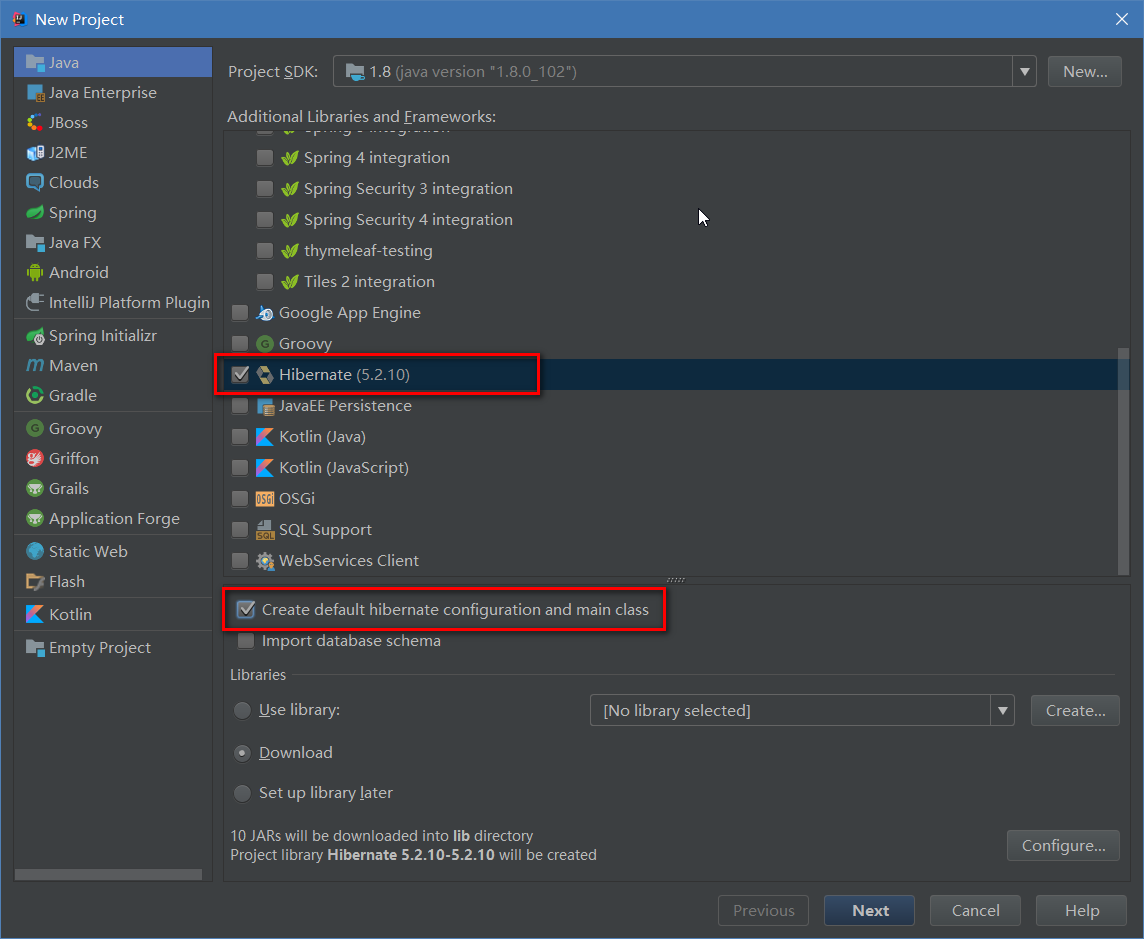Select Empty Project from the sidebar

coord(33,647)
